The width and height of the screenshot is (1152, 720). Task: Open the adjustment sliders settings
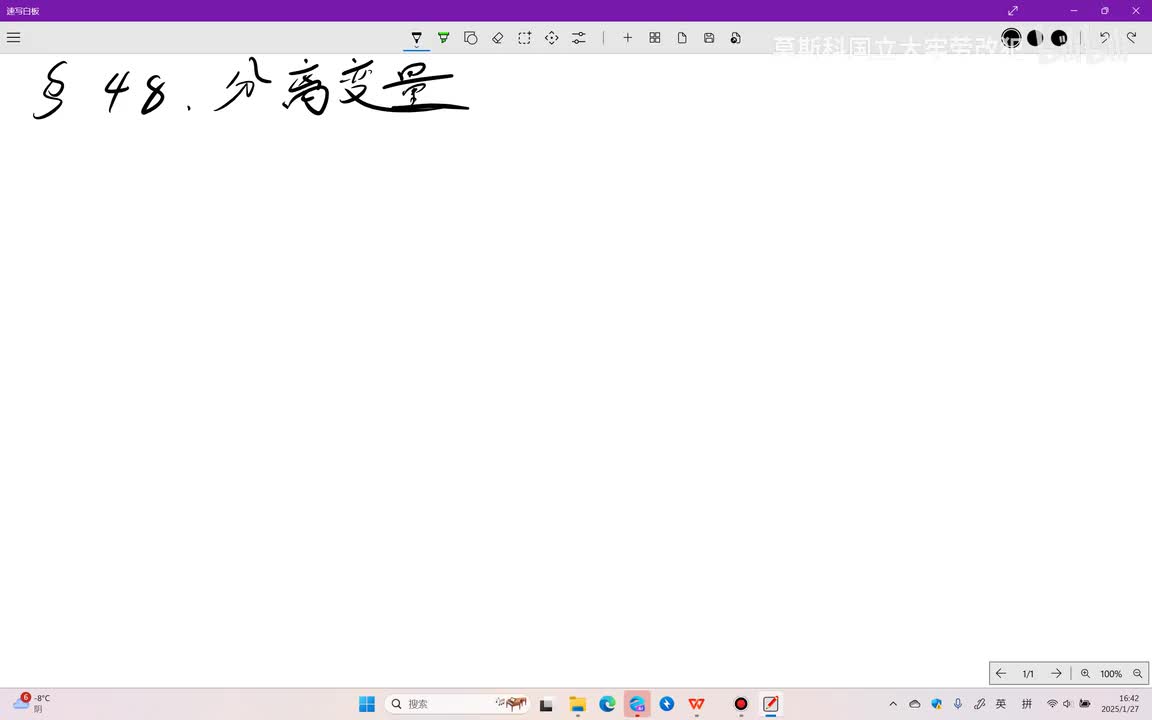[579, 37]
